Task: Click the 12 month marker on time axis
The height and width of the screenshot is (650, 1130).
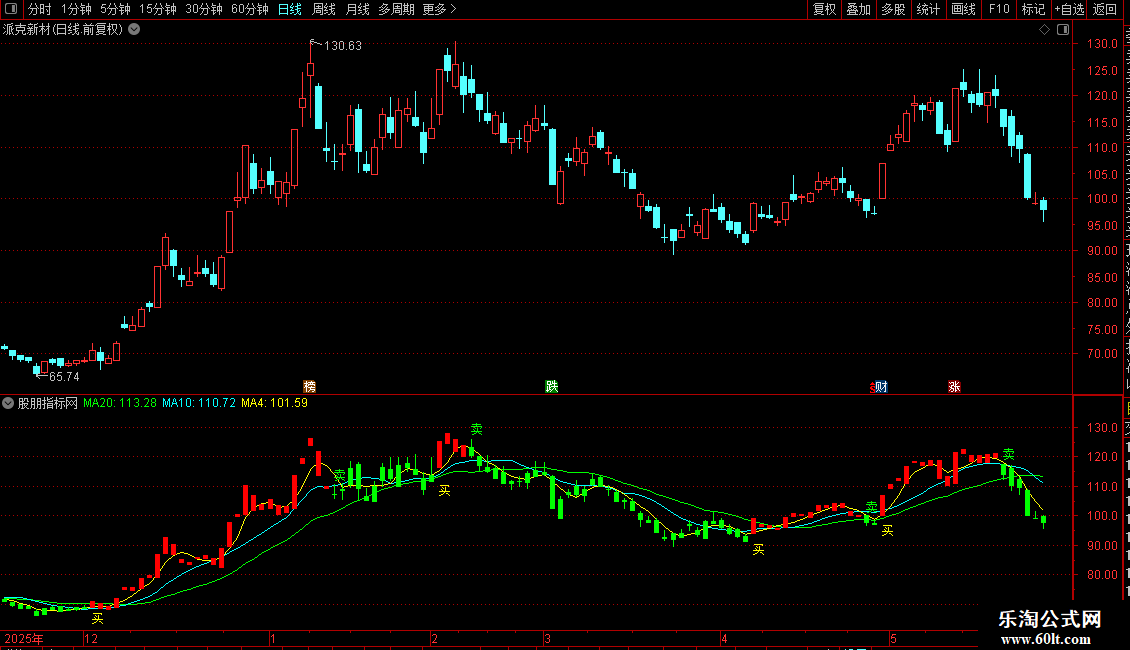Action: coord(91,638)
